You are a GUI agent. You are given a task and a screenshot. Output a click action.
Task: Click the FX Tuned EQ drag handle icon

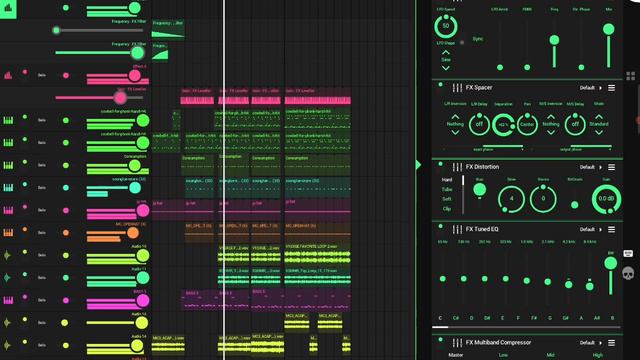[457, 229]
